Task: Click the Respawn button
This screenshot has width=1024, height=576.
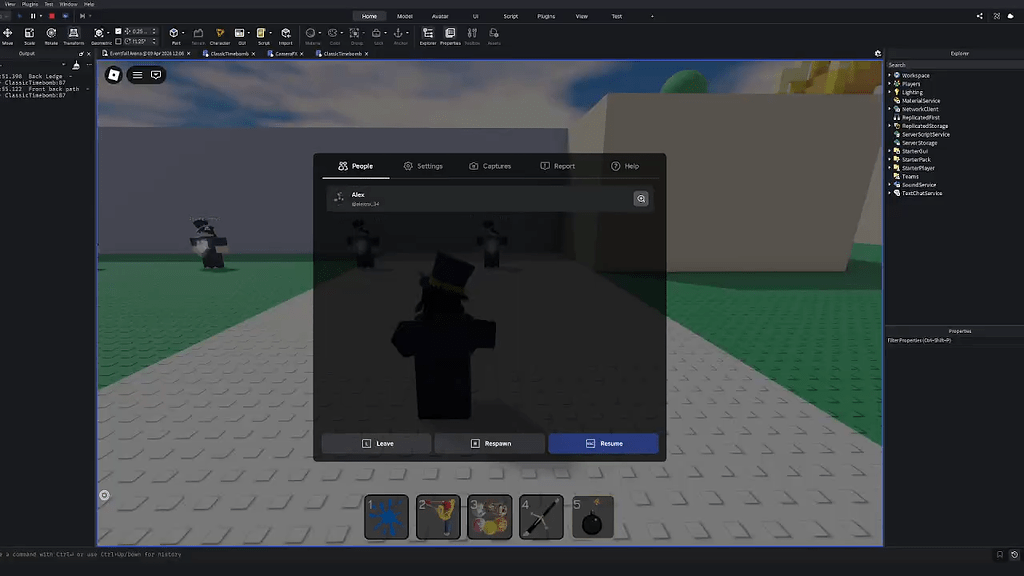Action: pos(490,443)
